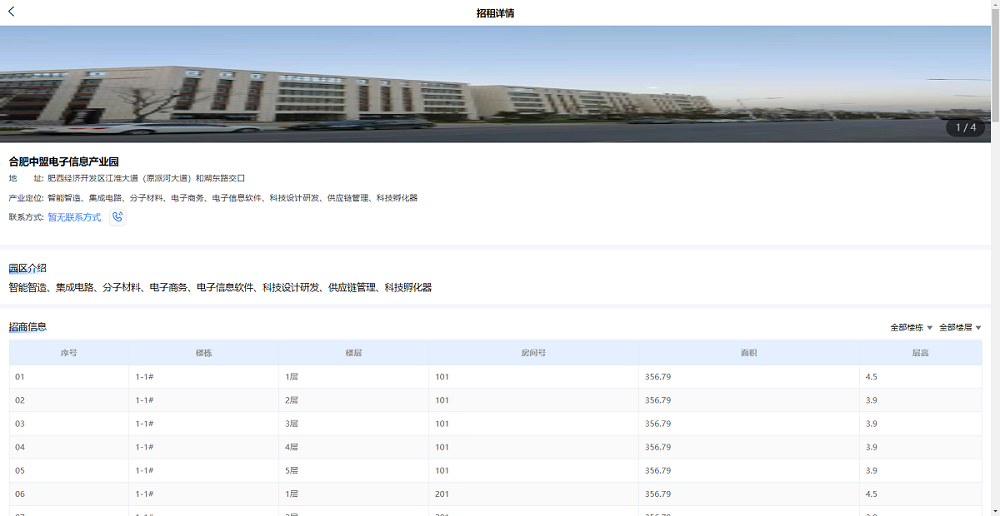Screen dimensions: 1000x516
Task: Click the 园区介绍 section heading
Action: 28,268
